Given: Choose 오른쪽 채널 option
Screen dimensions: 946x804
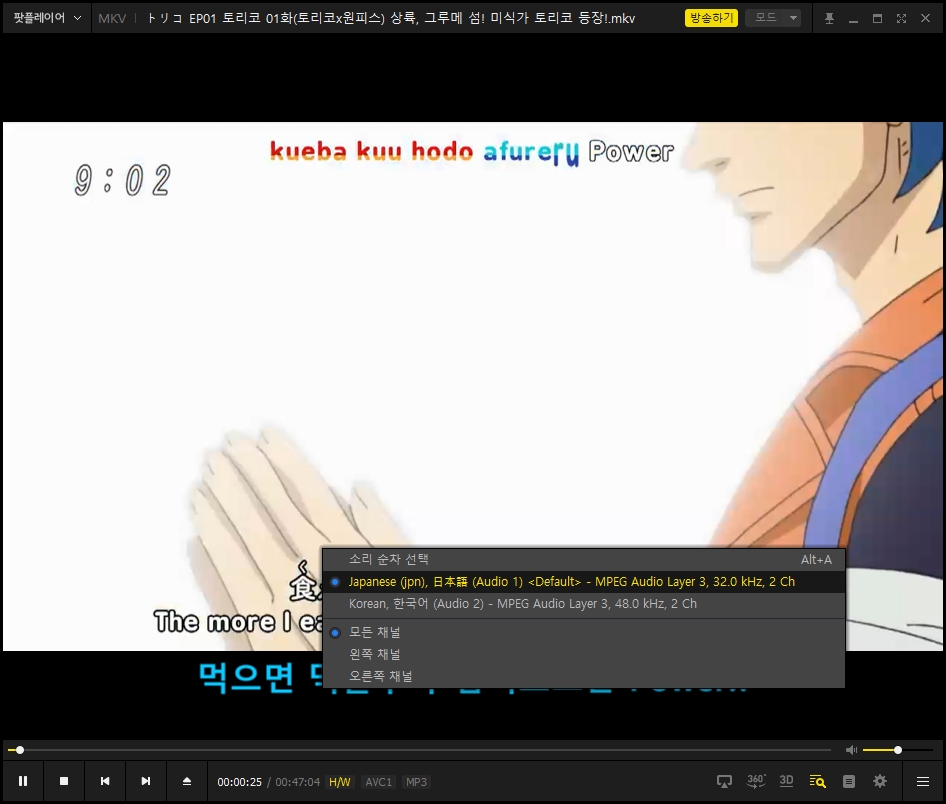Looking at the screenshot, I should pyautogui.click(x=584, y=676).
